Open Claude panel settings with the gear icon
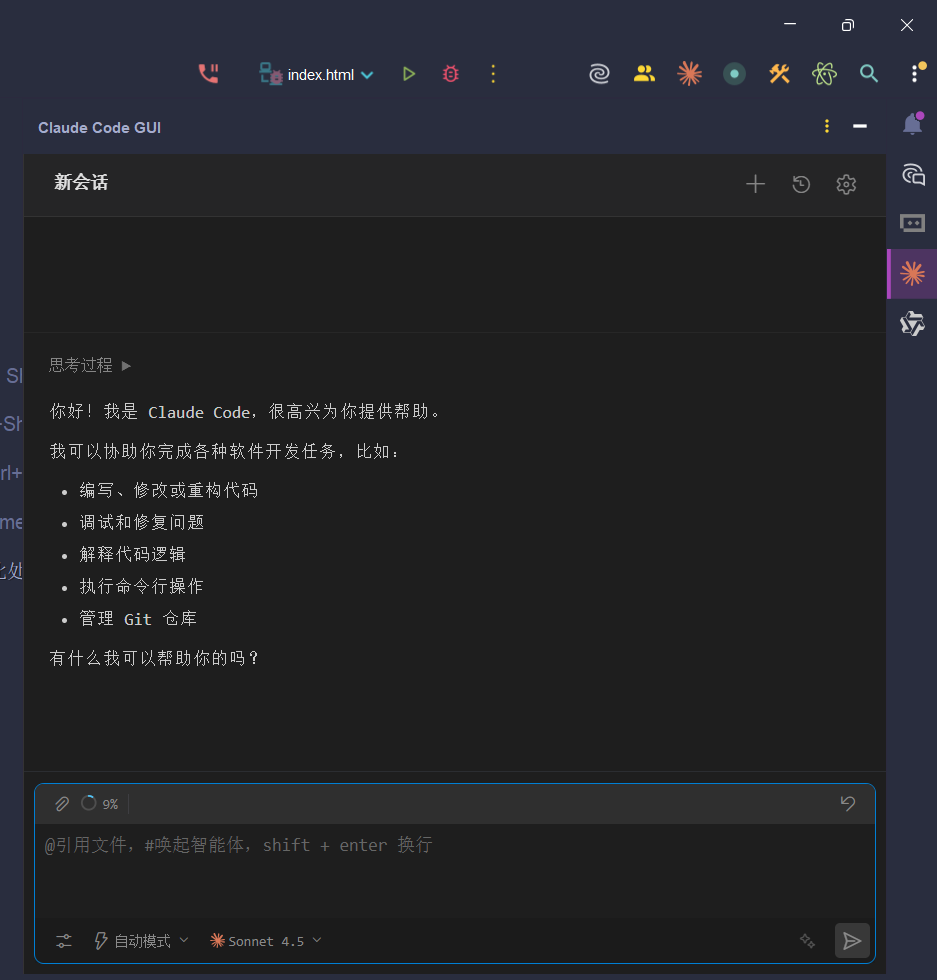The height and width of the screenshot is (980, 937). coord(846,184)
